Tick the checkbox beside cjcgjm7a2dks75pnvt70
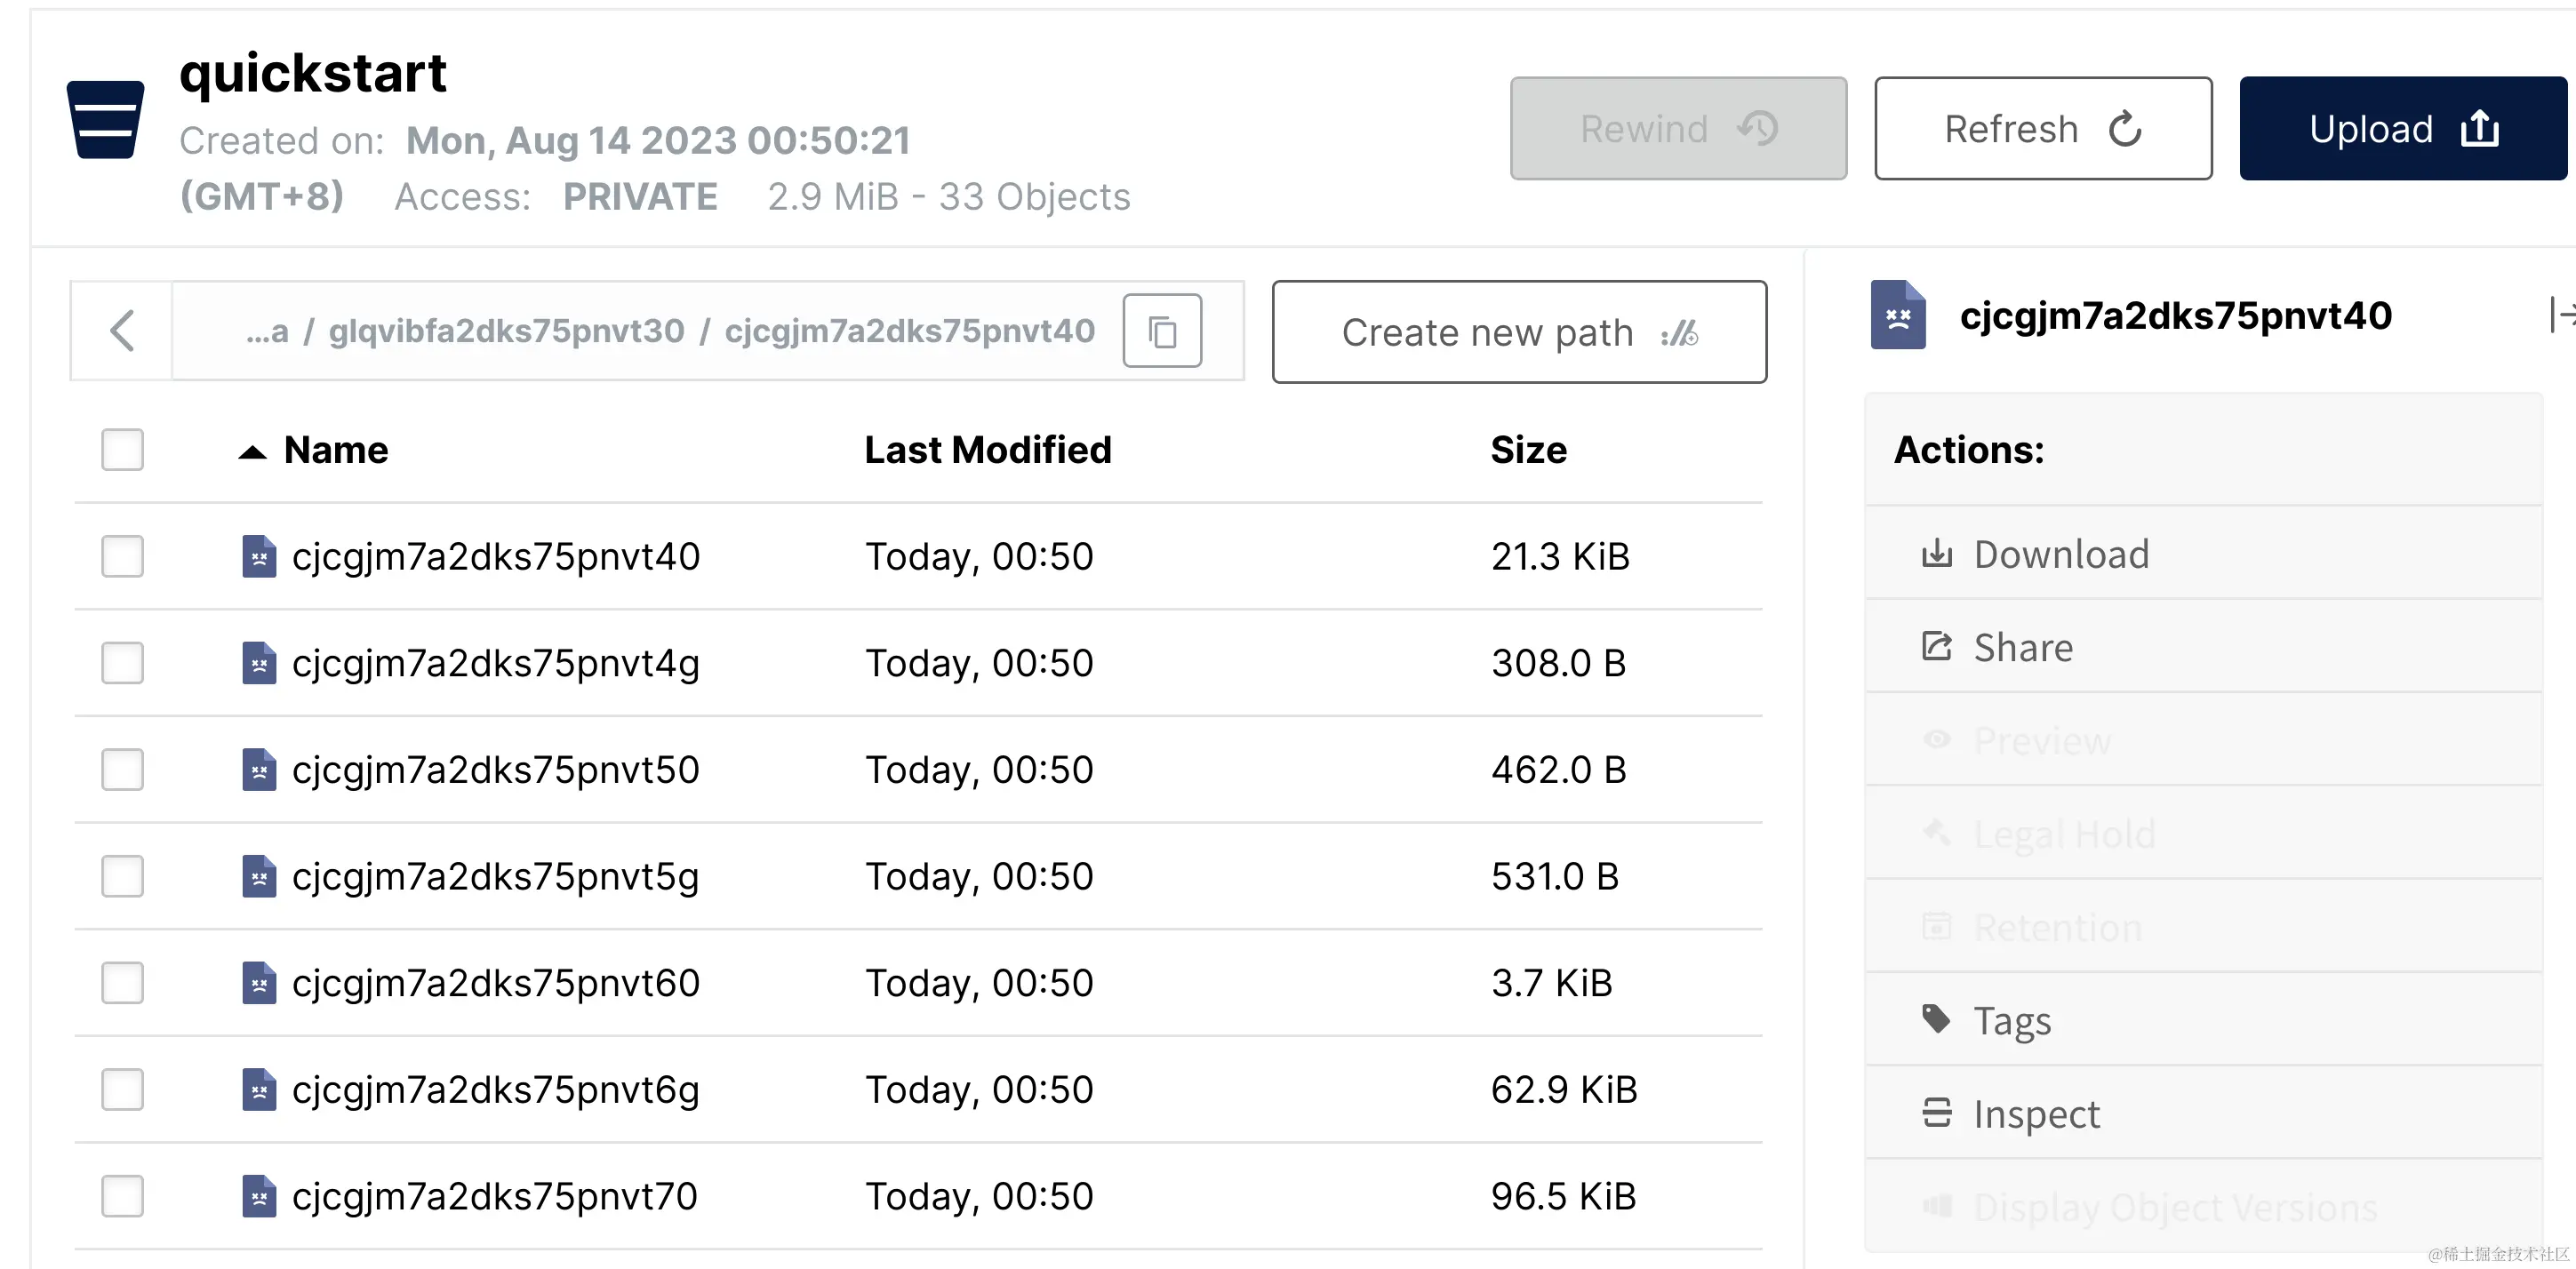The width and height of the screenshot is (2576, 1269). click(122, 1196)
